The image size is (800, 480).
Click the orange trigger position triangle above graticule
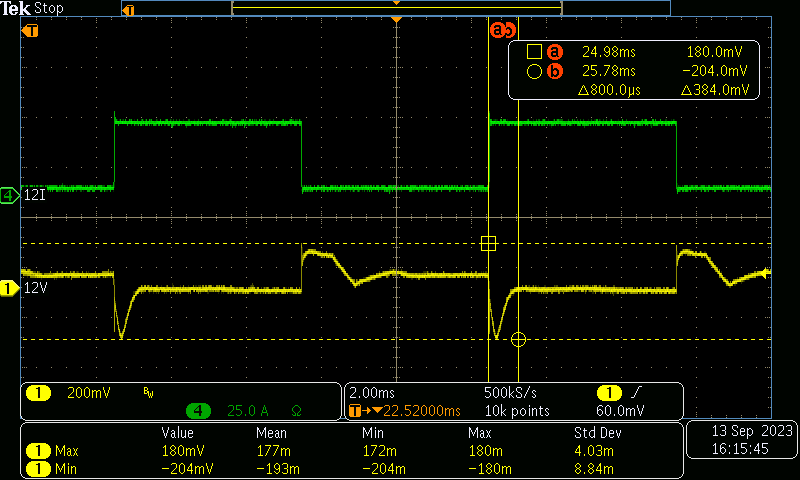(397, 20)
